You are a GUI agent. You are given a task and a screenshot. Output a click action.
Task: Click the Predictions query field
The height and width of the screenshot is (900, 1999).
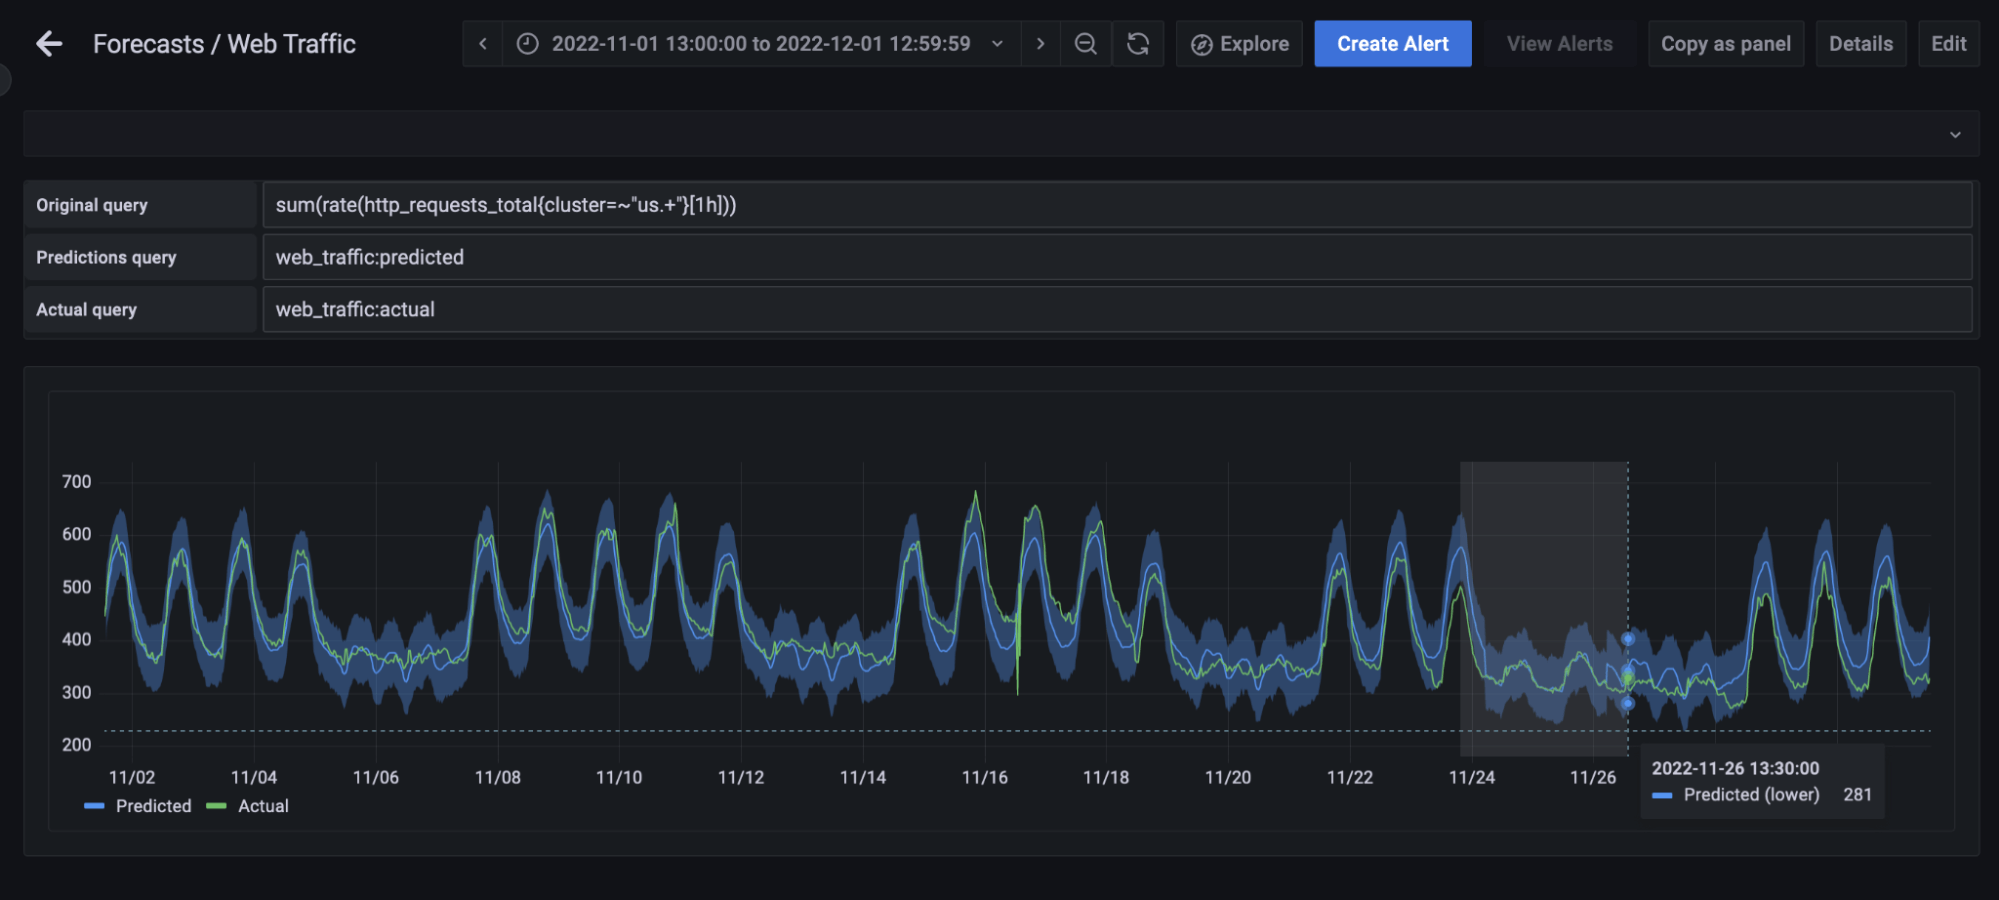[1116, 257]
